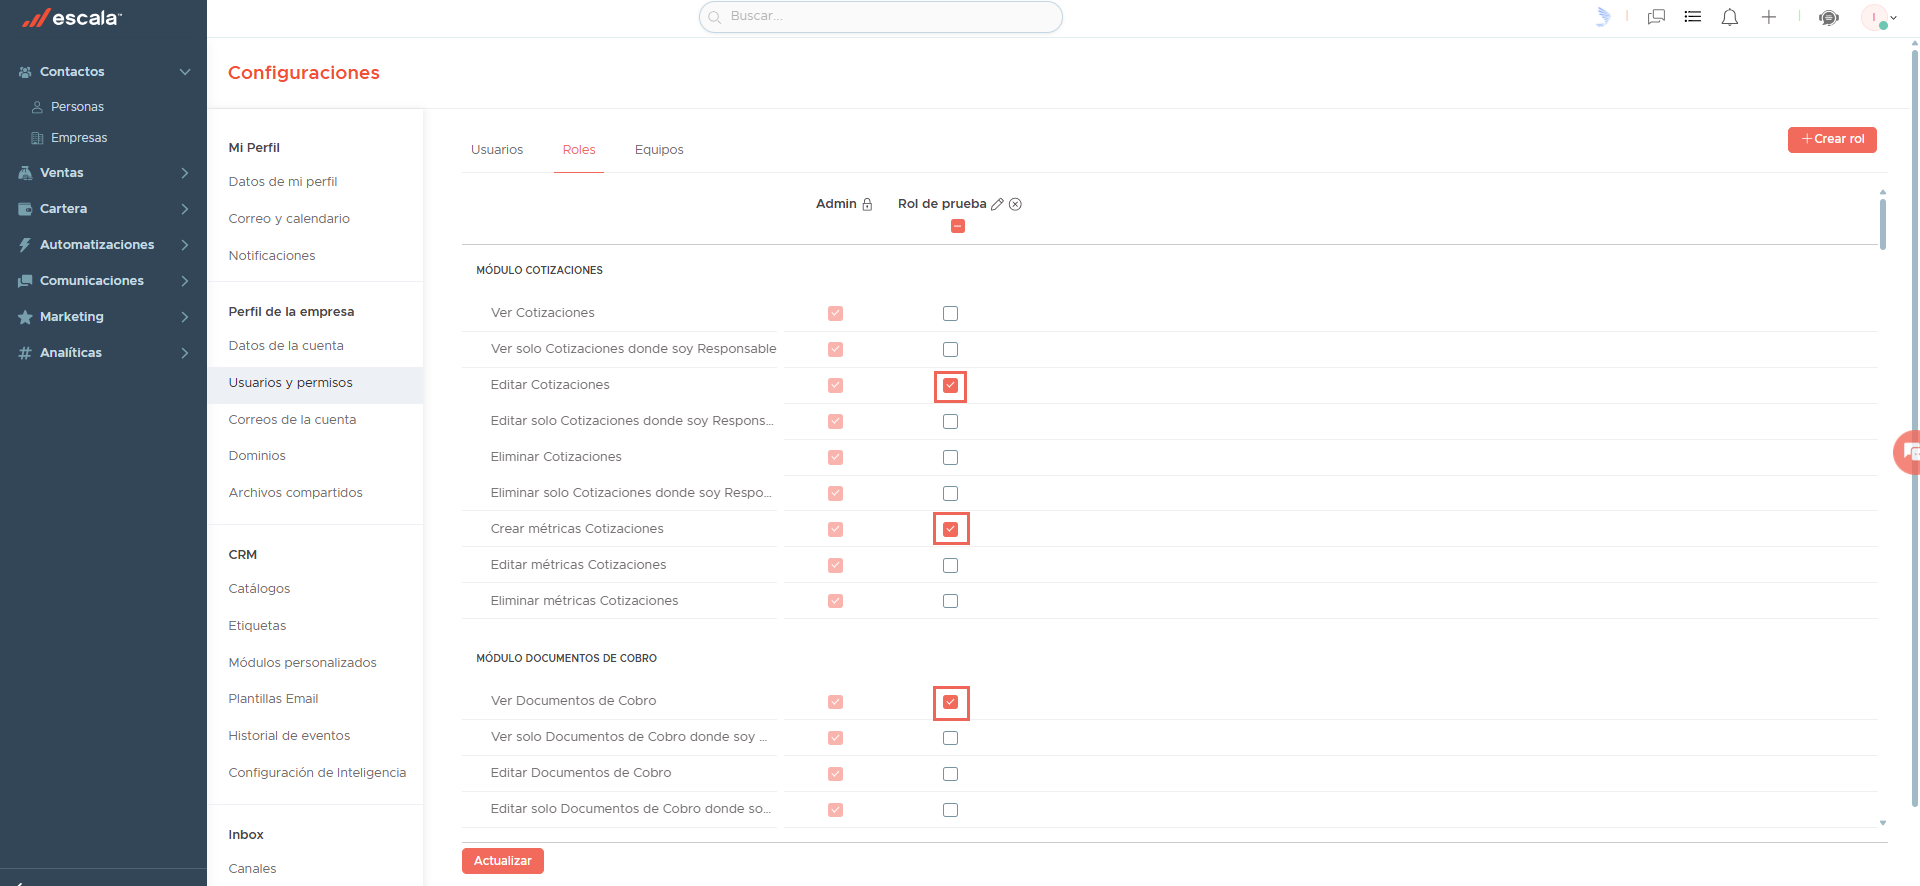Open notifications bell
The width and height of the screenshot is (1920, 886).
(x=1730, y=17)
